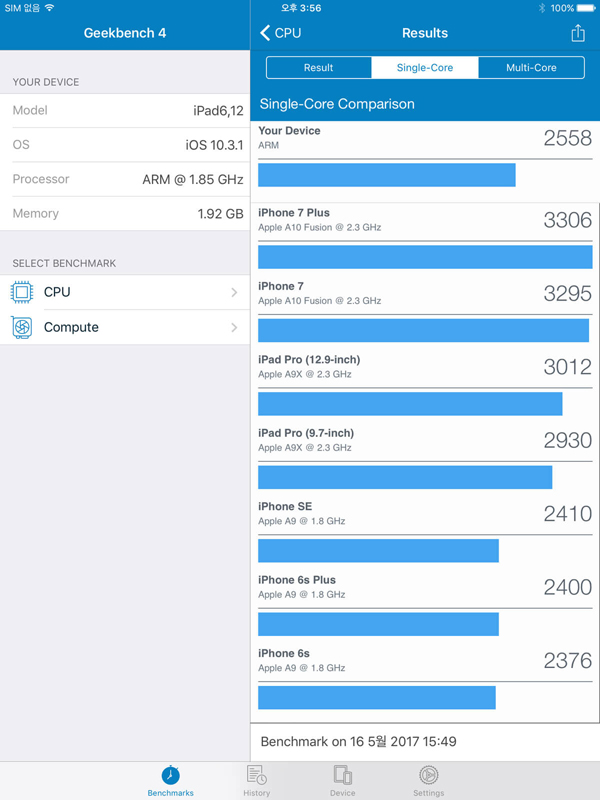Open the Compute benchmark row
The image size is (600, 800).
pyautogui.click(x=125, y=328)
